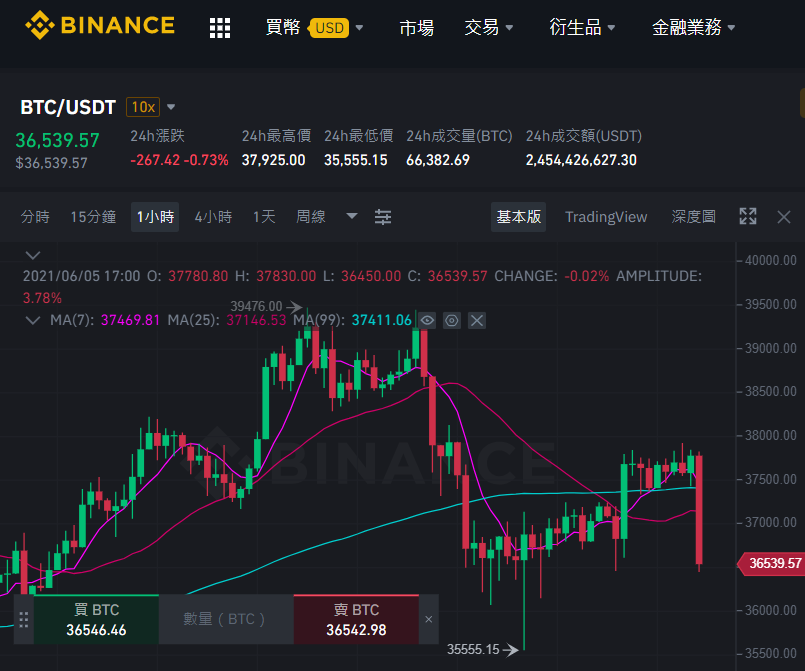
Task: Open the 交易 trade menu
Action: [x=481, y=27]
